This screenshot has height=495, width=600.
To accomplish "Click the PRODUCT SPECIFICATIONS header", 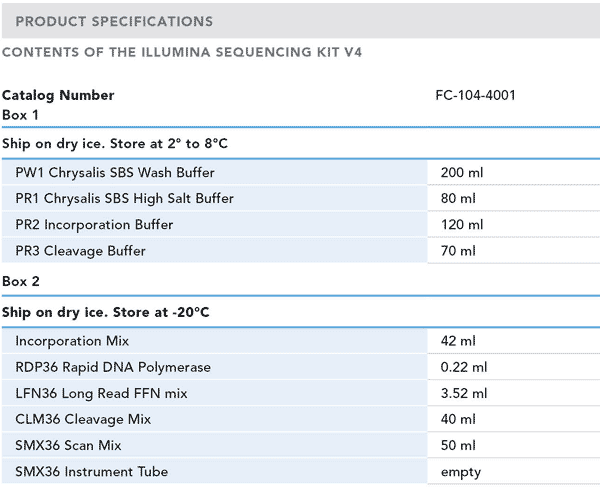I will tap(114, 21).
